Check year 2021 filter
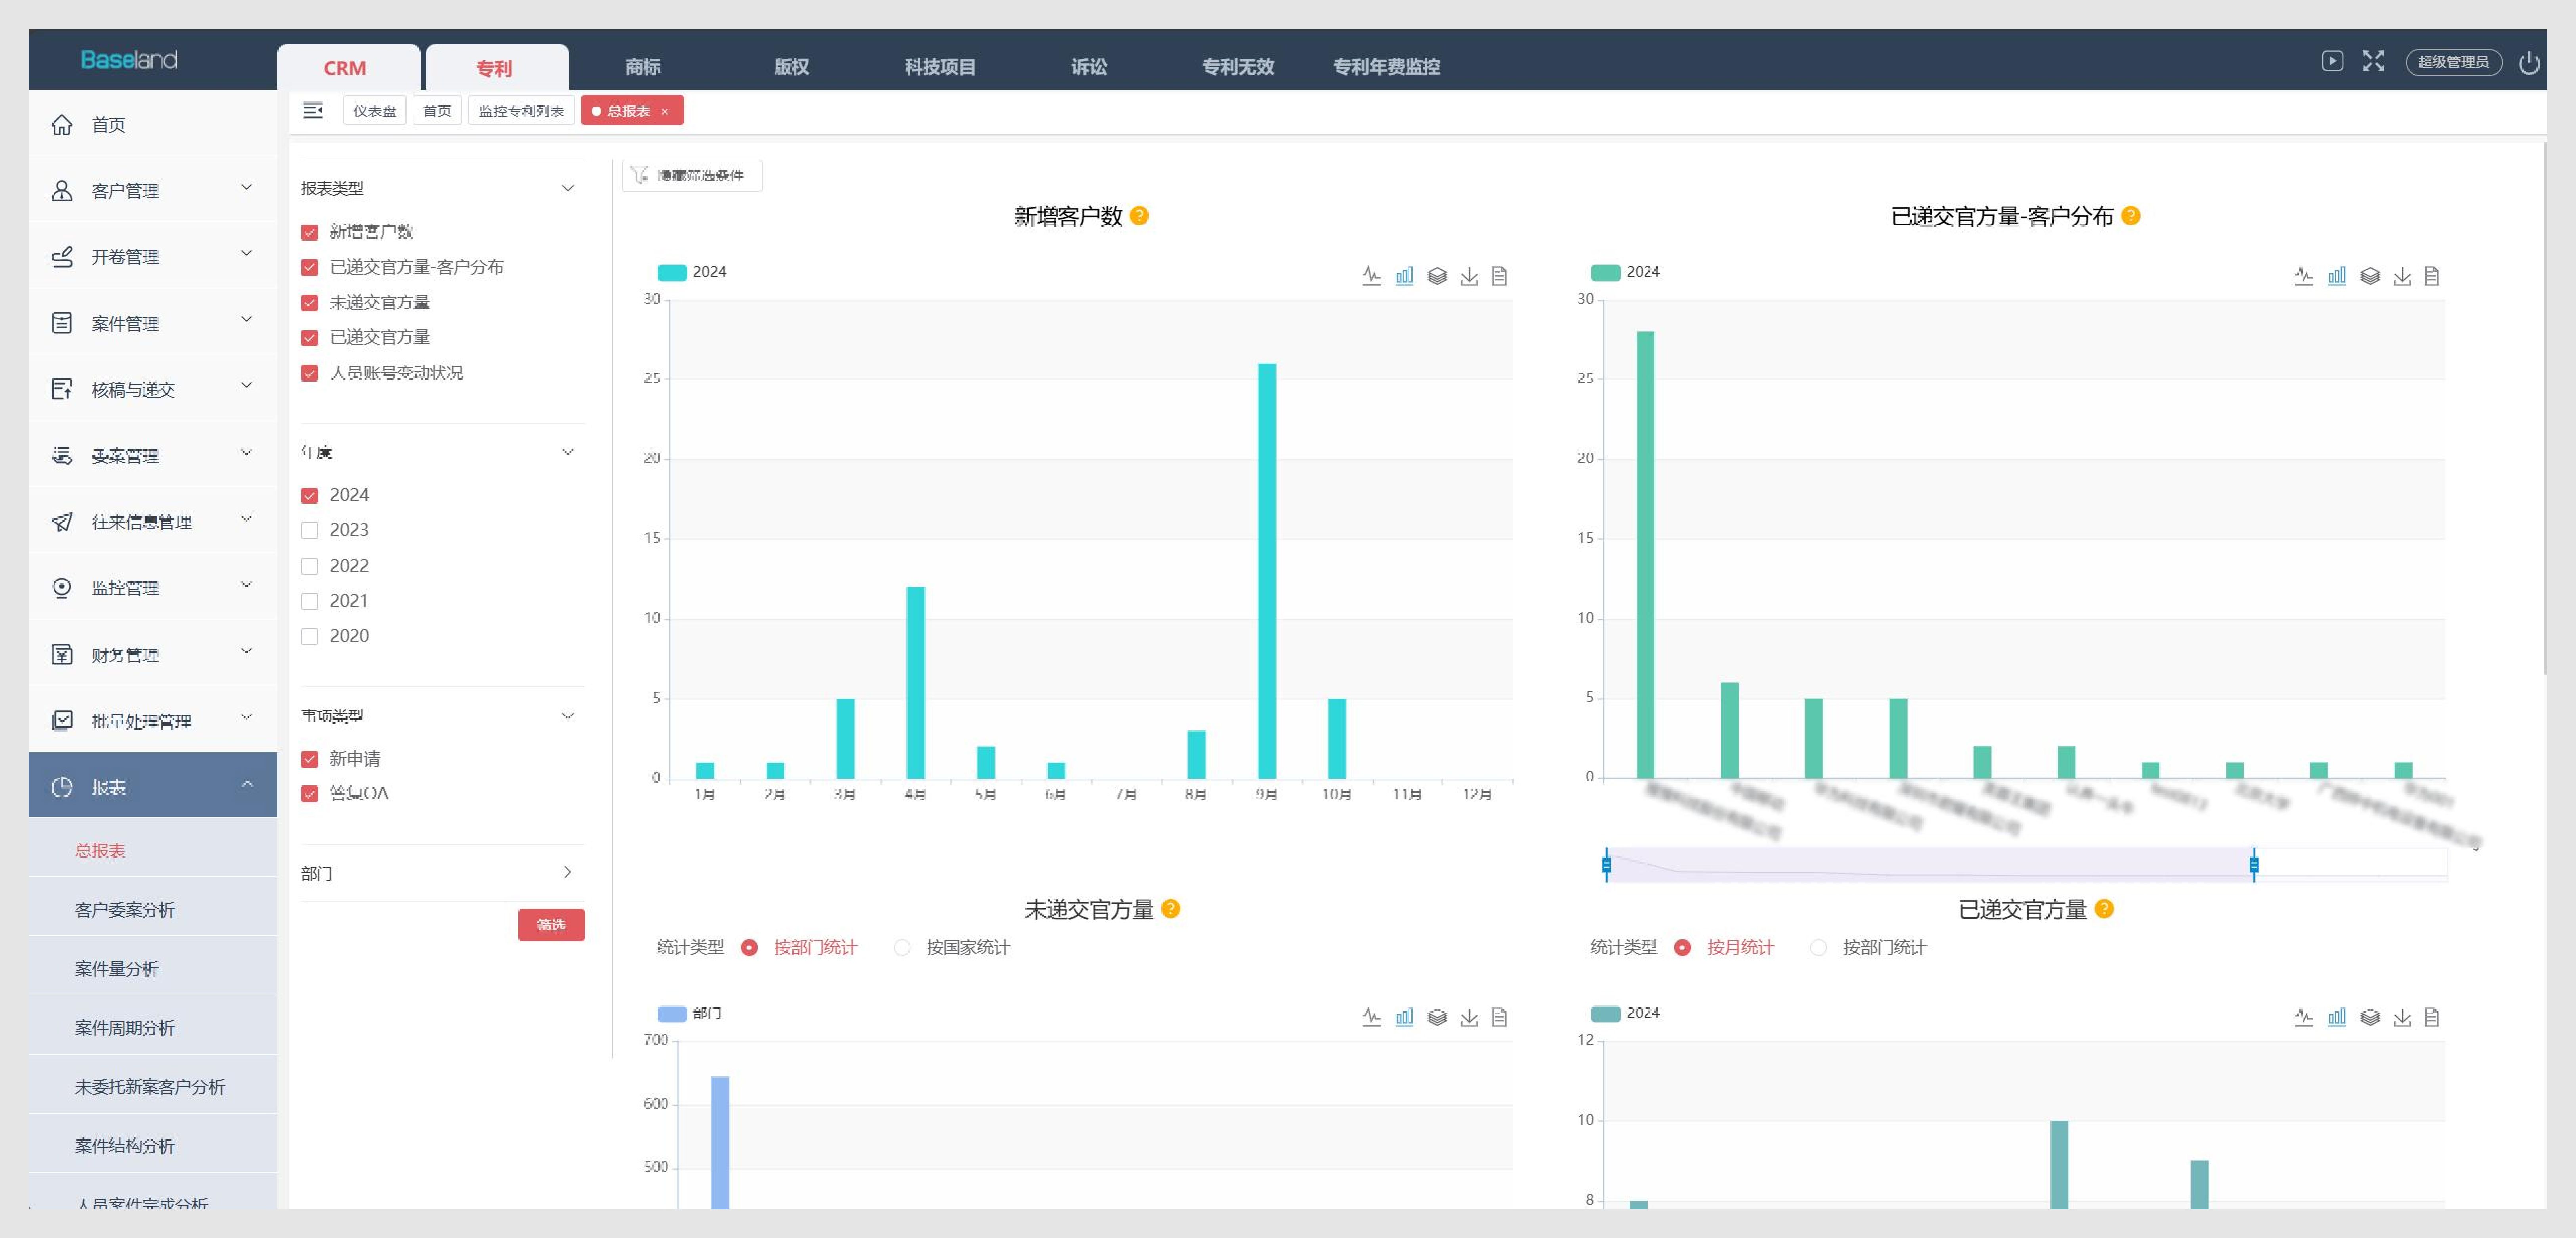The height and width of the screenshot is (1238, 2576). pyautogui.click(x=310, y=601)
